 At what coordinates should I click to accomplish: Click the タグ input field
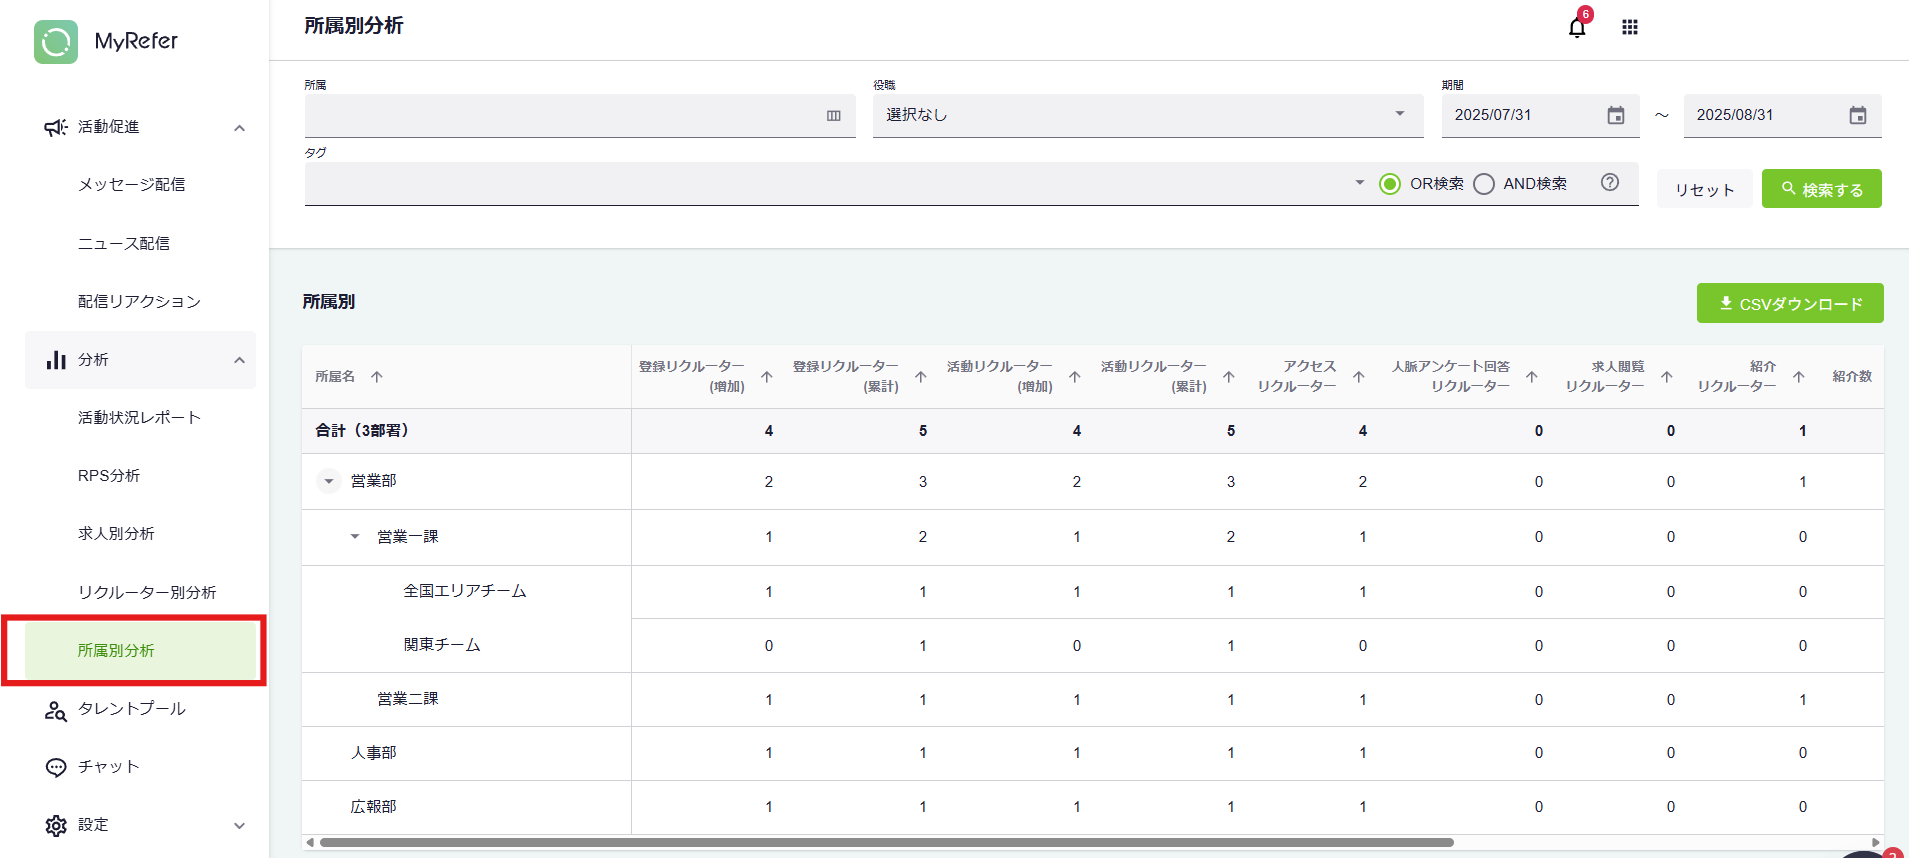[x=825, y=184]
